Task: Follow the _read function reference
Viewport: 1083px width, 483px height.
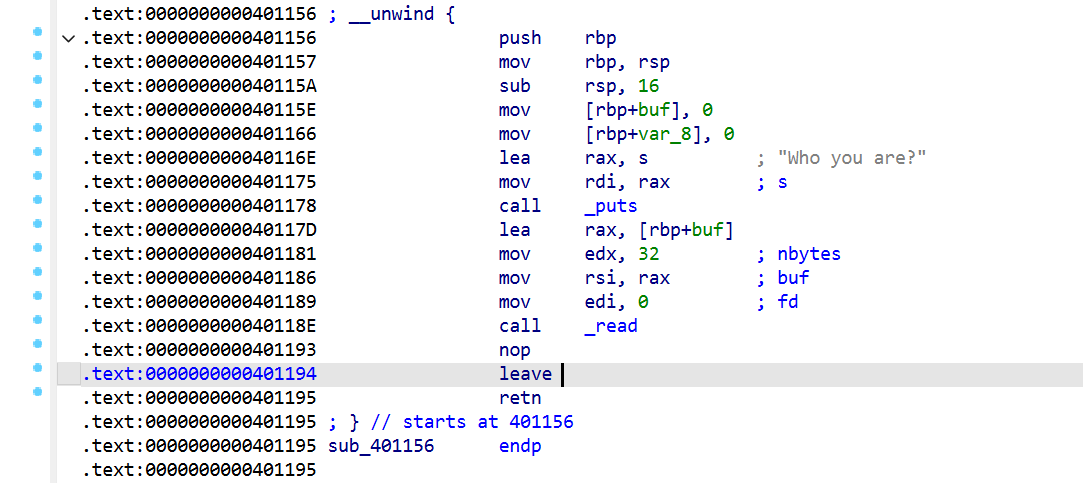Action: coord(611,325)
